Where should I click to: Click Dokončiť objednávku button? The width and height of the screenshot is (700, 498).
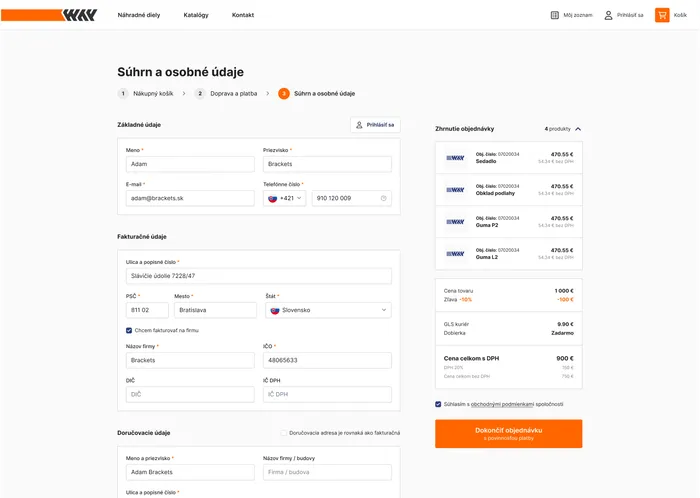point(508,433)
